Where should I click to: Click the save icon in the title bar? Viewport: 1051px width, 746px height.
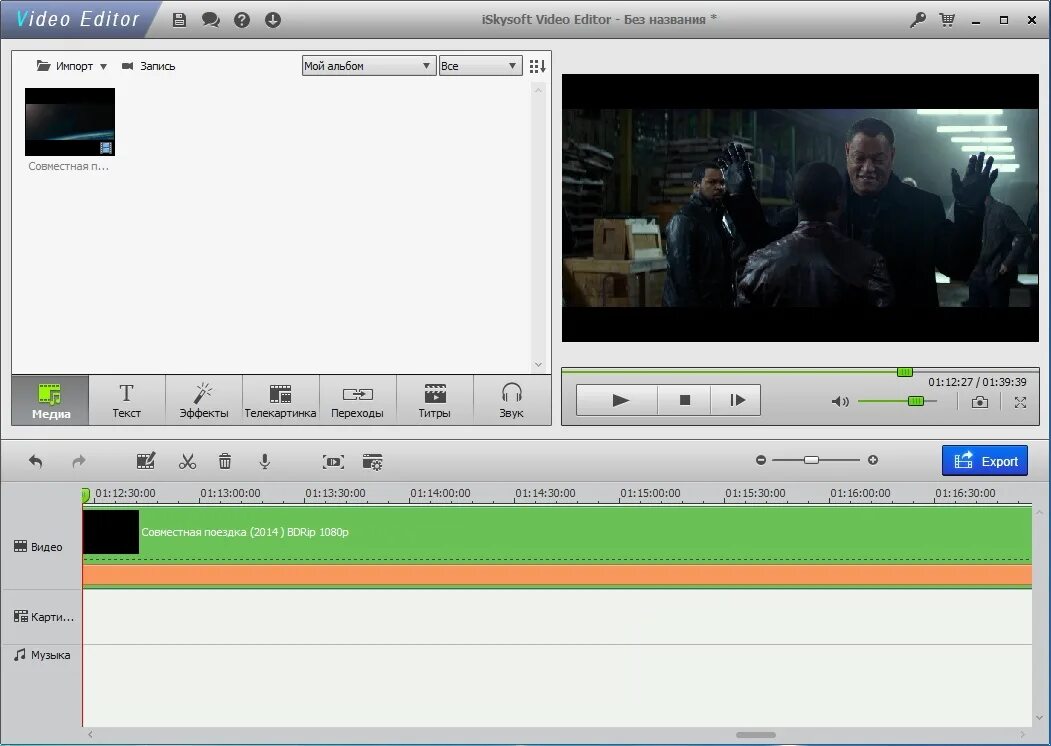178,19
